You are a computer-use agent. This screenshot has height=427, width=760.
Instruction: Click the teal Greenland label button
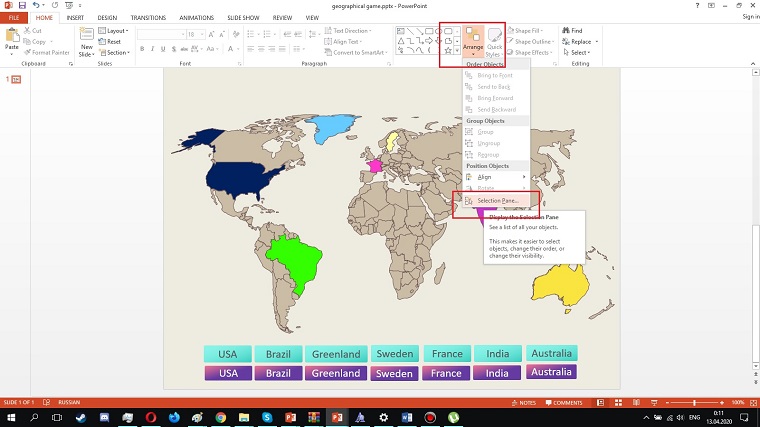tap(335, 354)
